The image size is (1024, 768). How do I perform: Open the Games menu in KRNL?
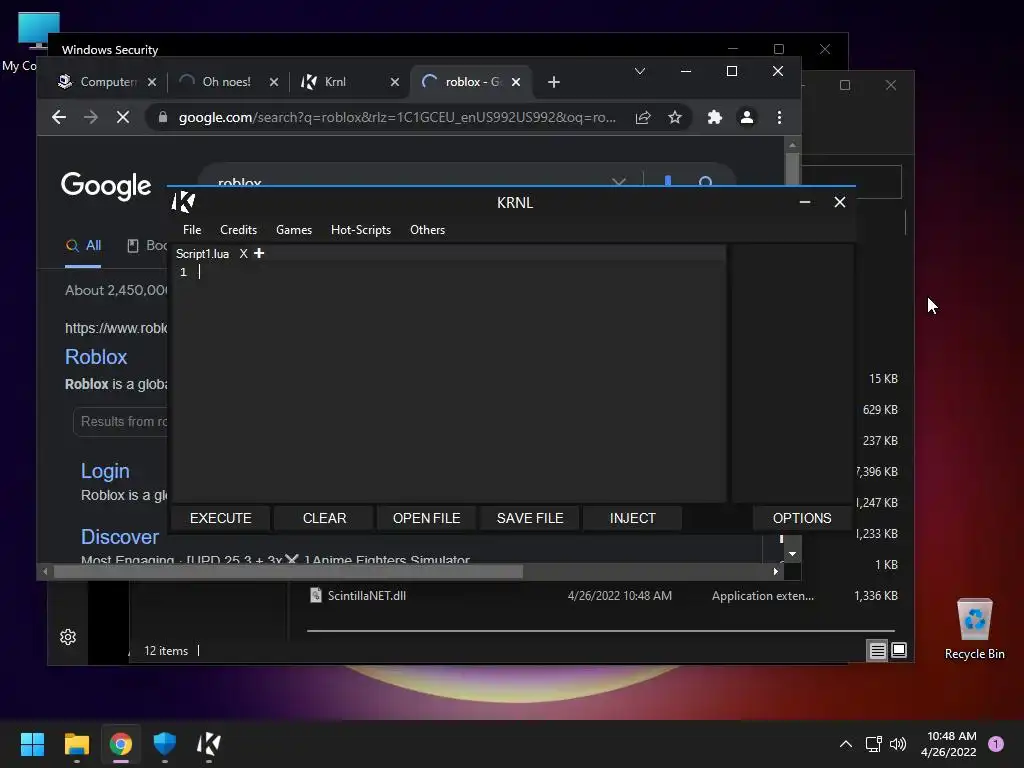294,230
